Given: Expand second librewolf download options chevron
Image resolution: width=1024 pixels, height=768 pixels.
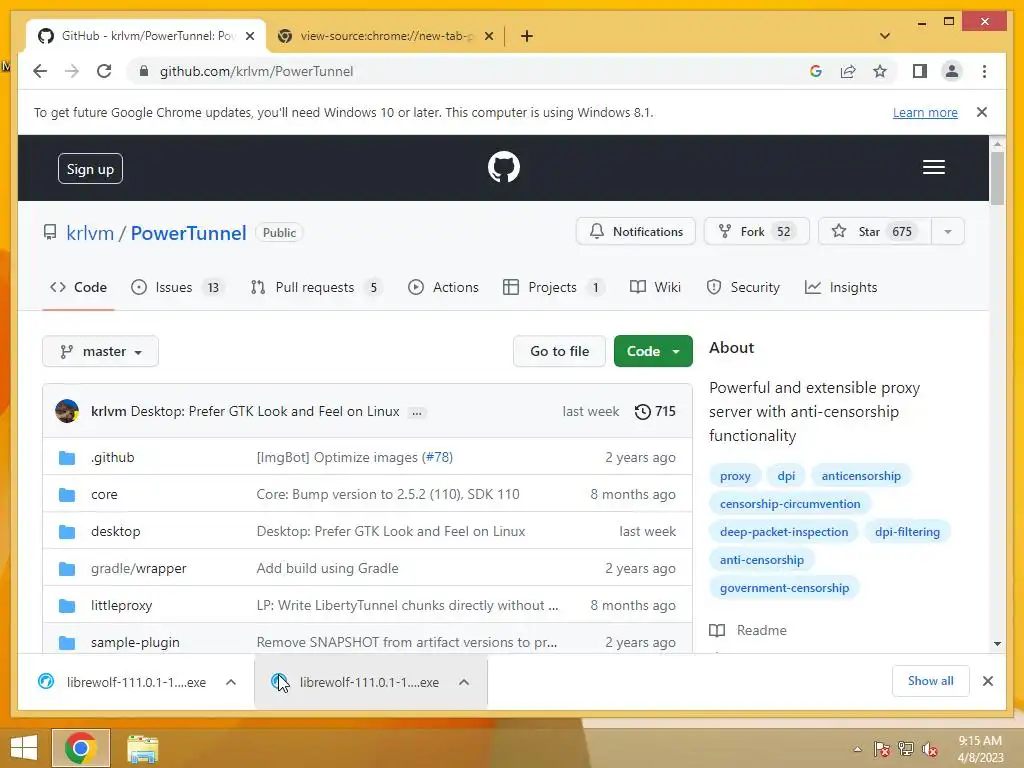Looking at the screenshot, I should click(x=464, y=682).
